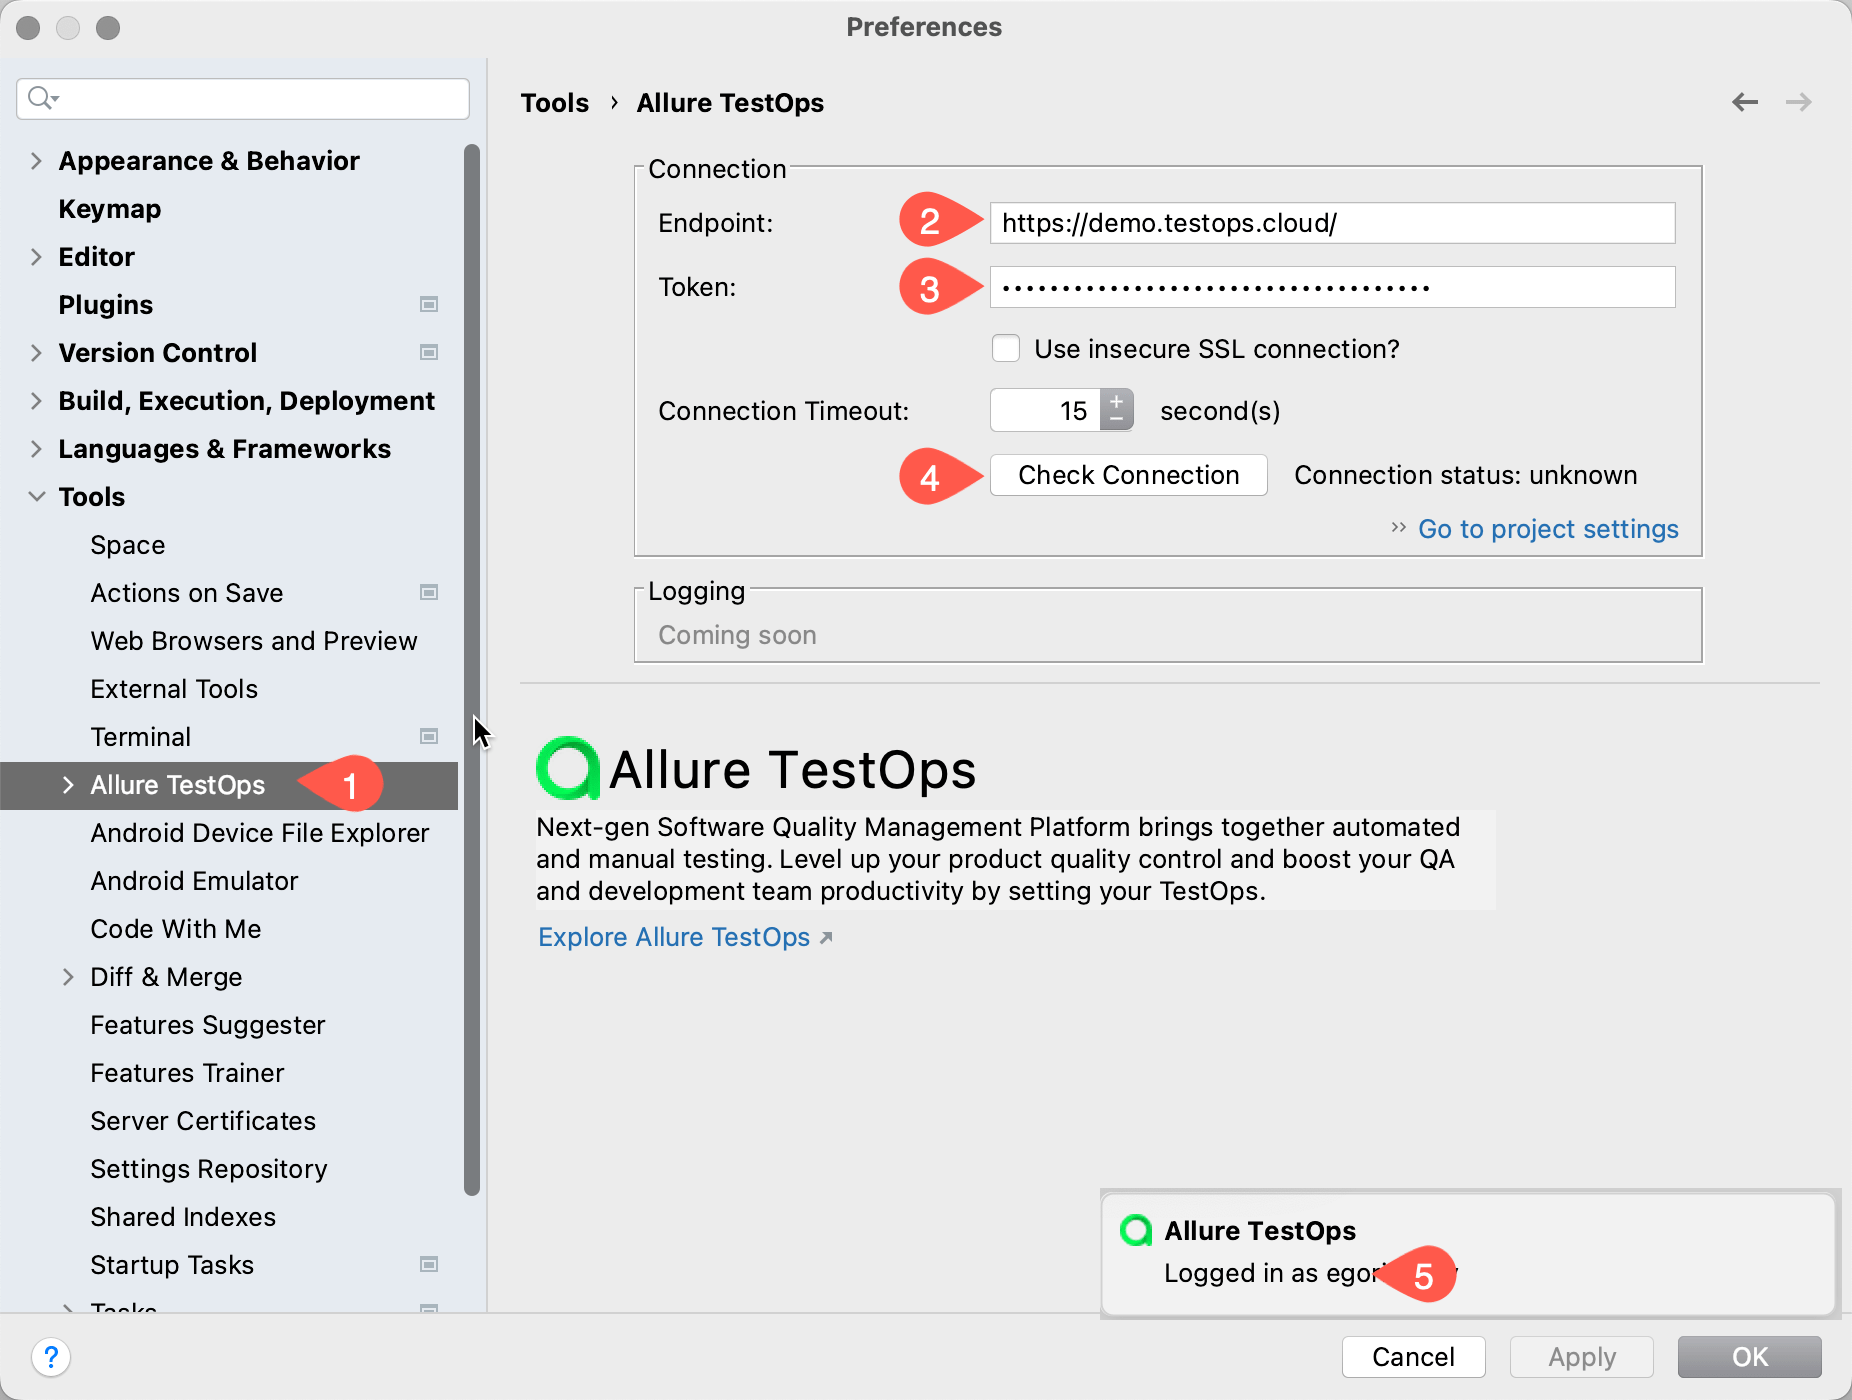1852x1400 pixels.
Task: Decrease Connection Timeout with minus stepper
Action: click(1116, 420)
